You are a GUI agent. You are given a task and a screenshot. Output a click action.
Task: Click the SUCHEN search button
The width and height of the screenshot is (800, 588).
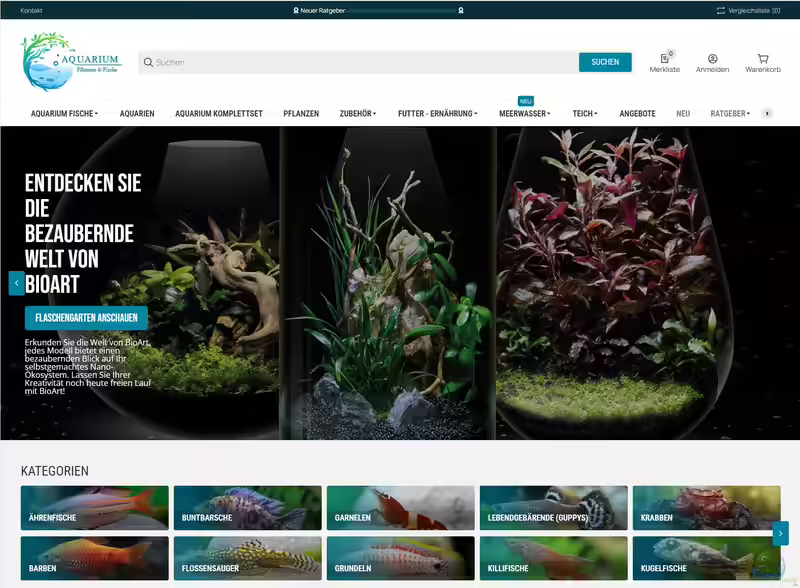tap(604, 62)
